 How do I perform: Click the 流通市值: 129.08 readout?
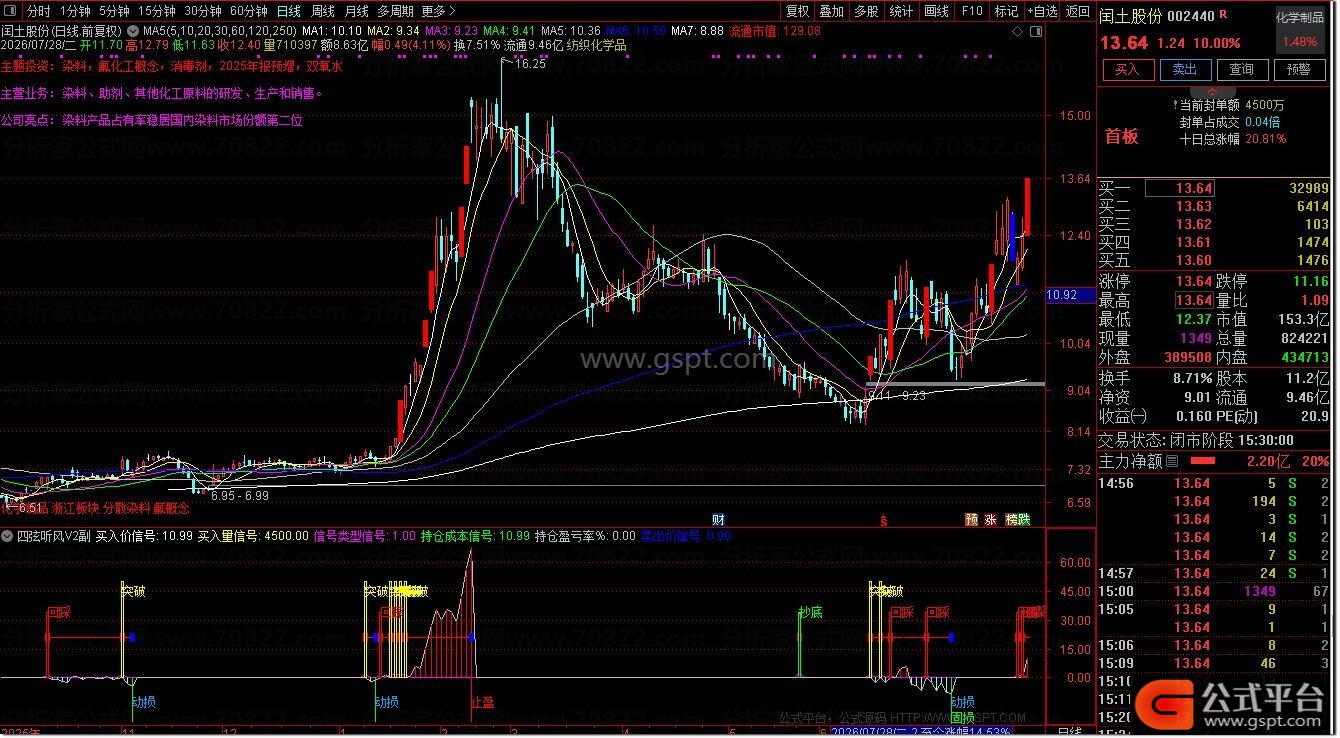pyautogui.click(x=775, y=31)
